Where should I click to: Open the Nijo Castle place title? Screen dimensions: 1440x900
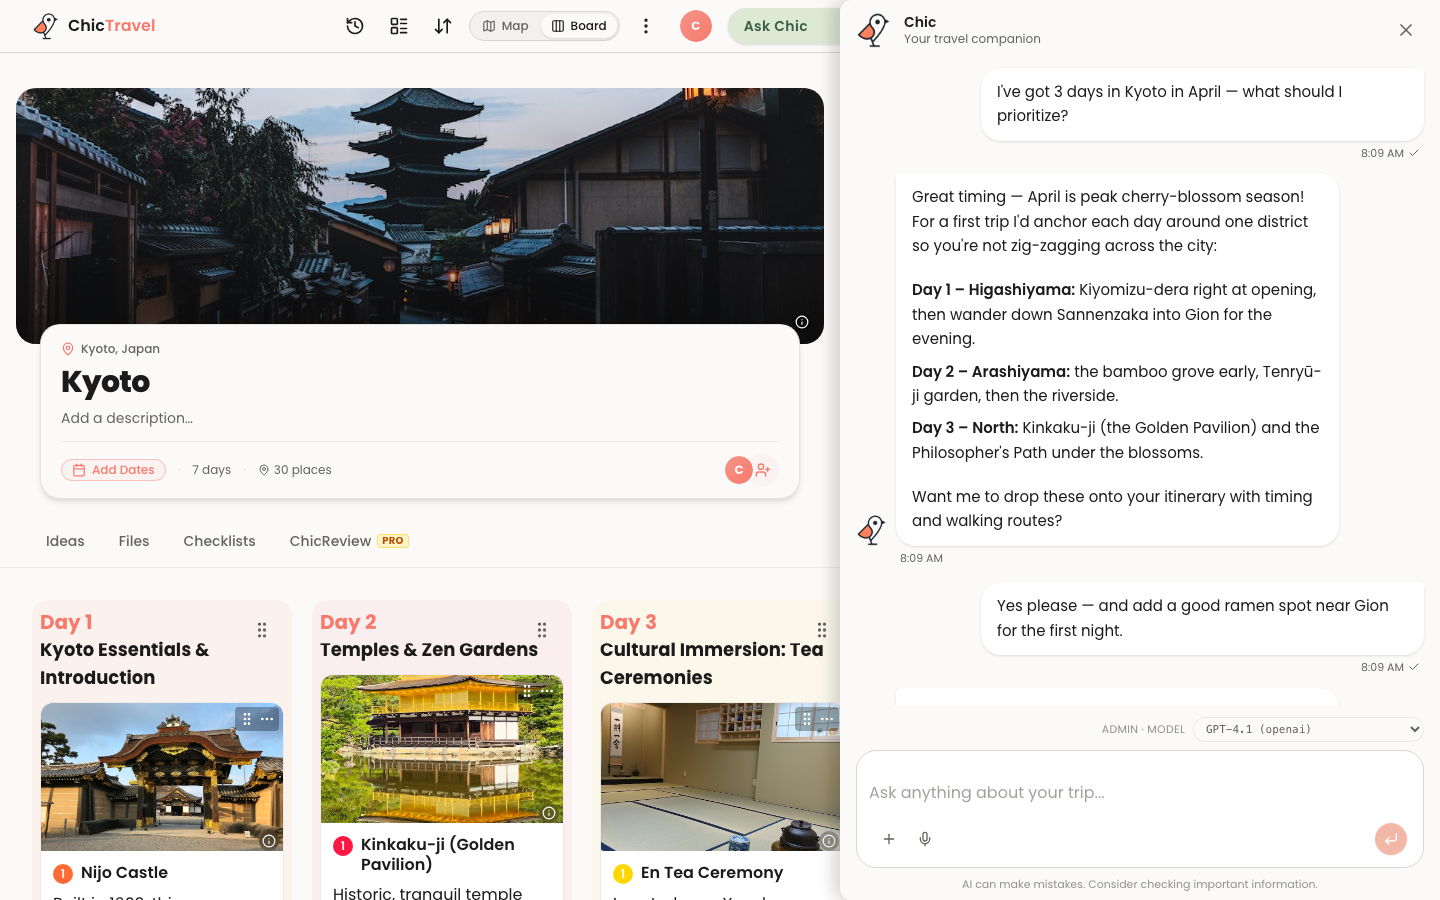coord(124,873)
